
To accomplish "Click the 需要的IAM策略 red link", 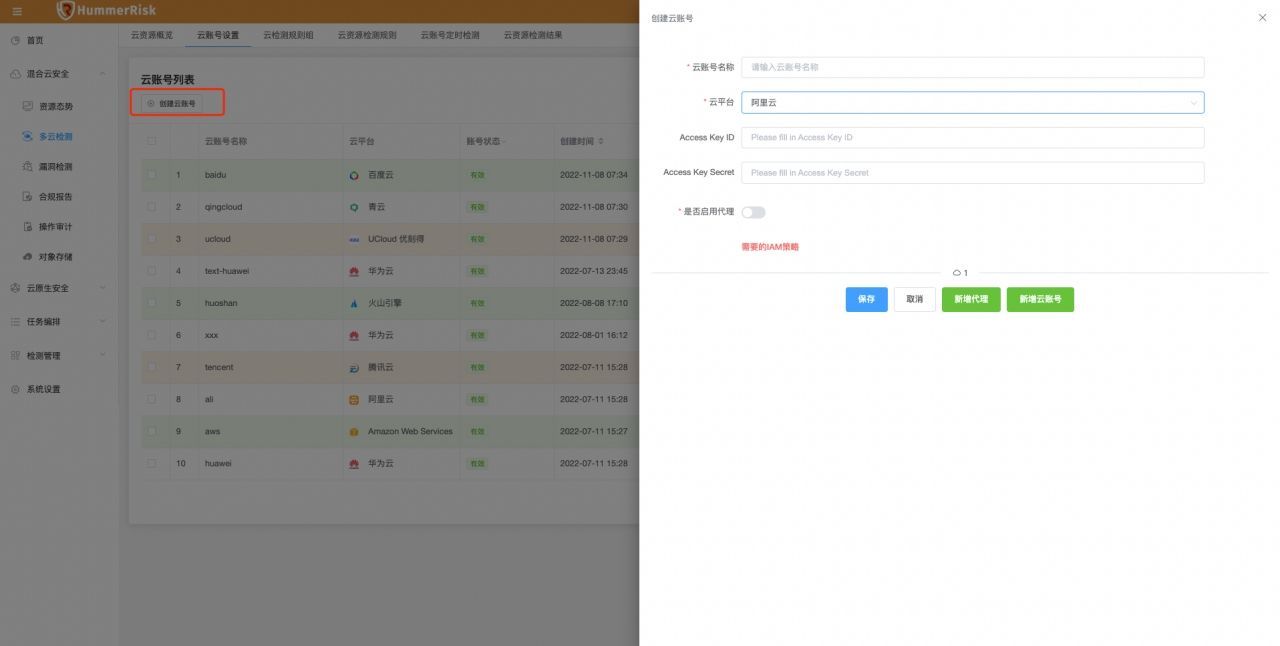I will point(770,246).
